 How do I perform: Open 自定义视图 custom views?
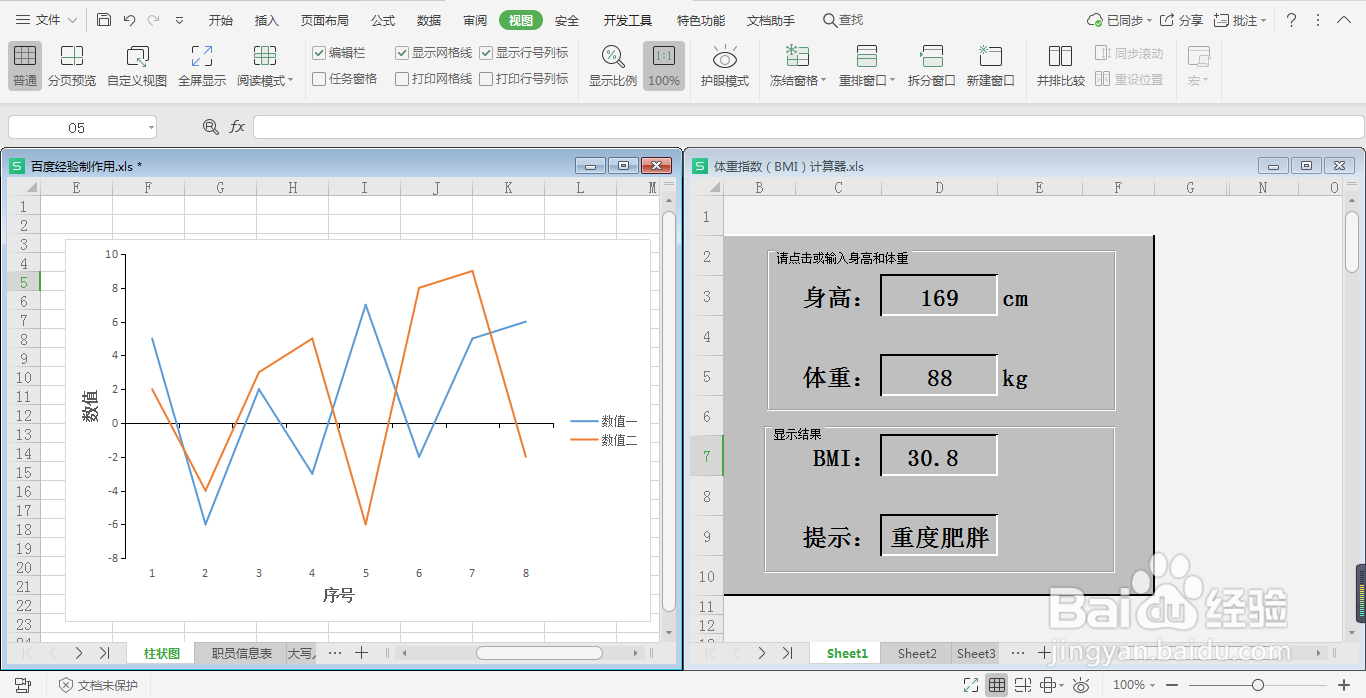point(137,67)
